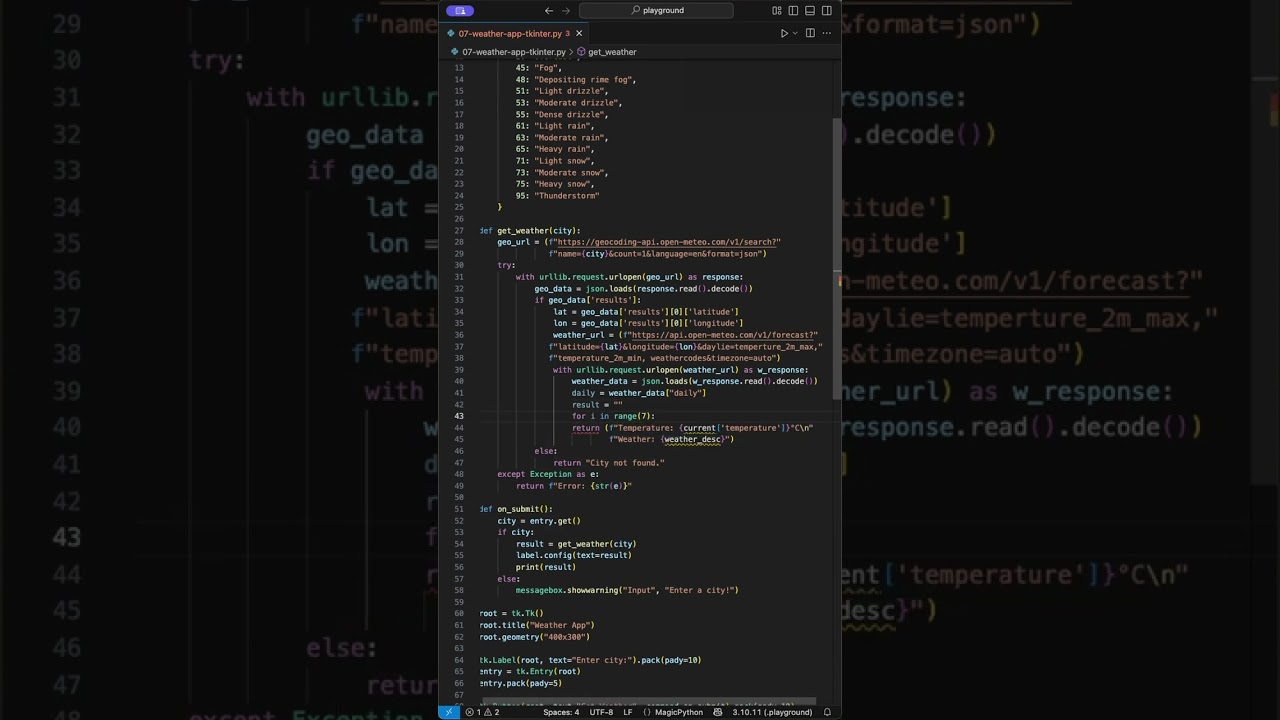Change the end-of-line sequence via LF
1280x720 pixels.
628,712
